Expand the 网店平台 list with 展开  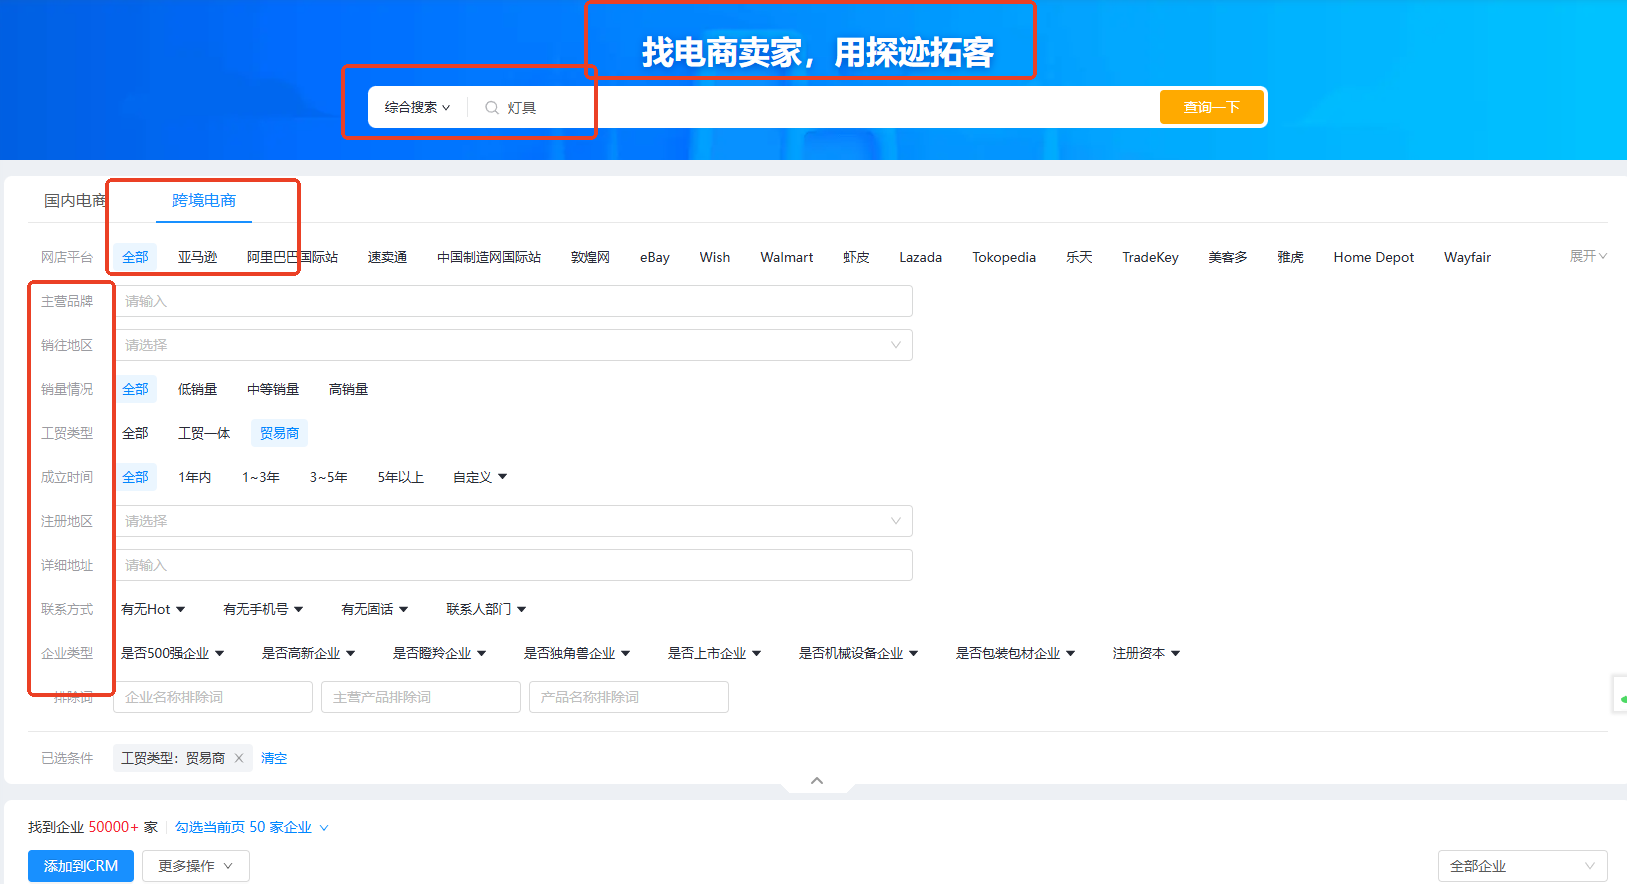click(1587, 257)
